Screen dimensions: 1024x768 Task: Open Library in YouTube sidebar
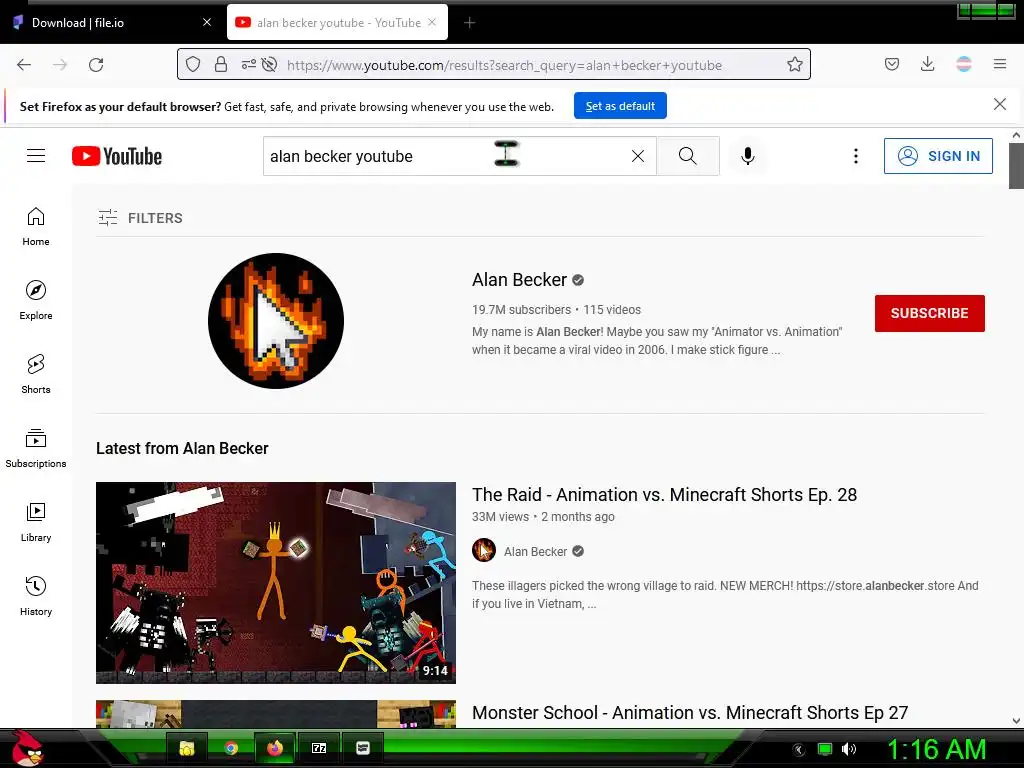tap(36, 522)
